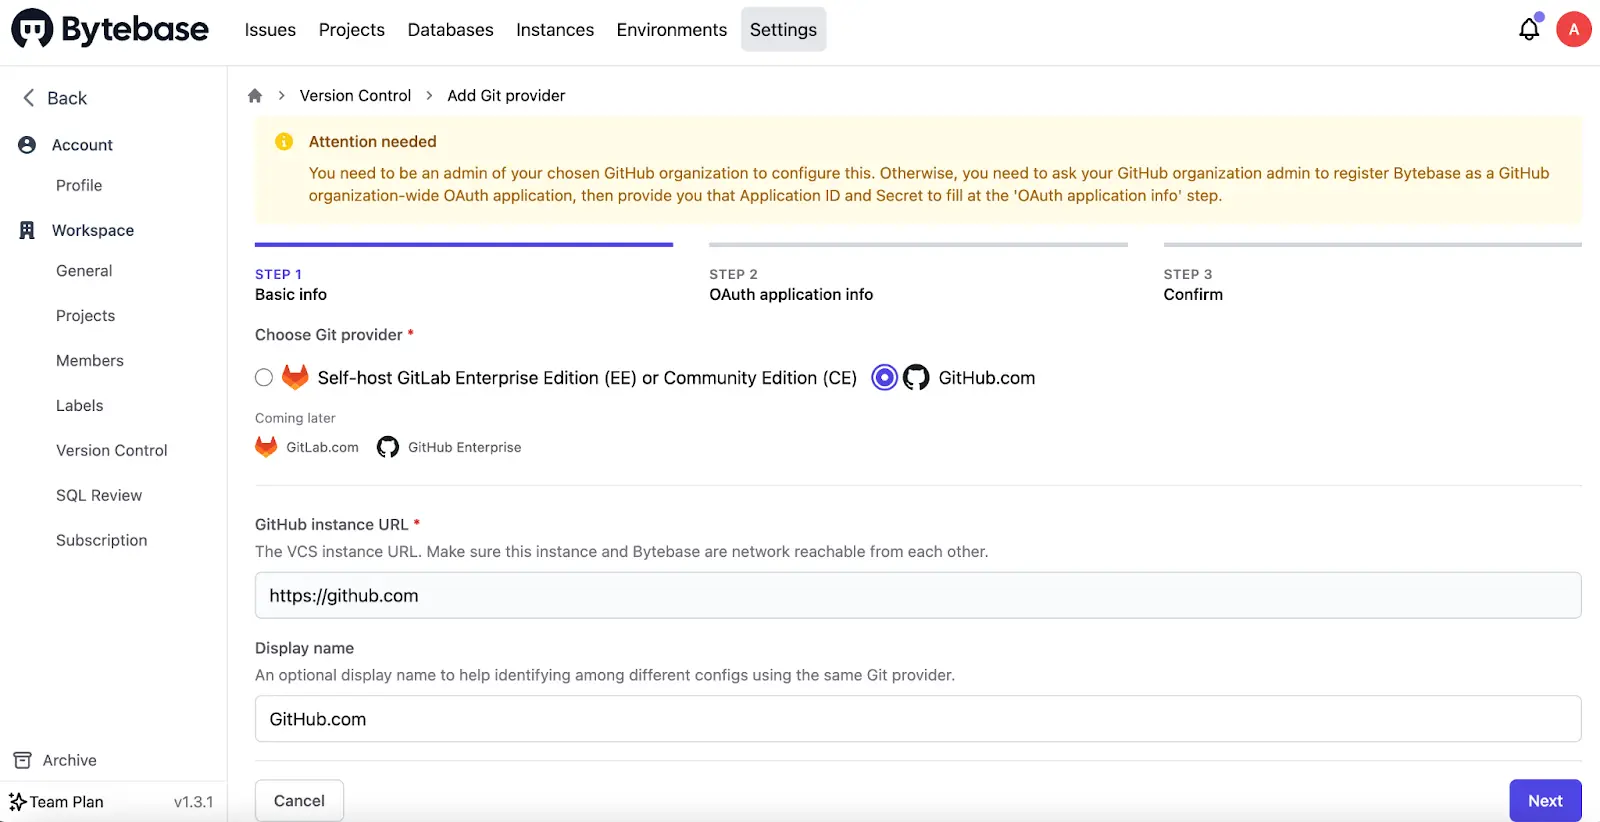Click the Cancel button
The width and height of the screenshot is (1600, 822).
click(x=299, y=801)
